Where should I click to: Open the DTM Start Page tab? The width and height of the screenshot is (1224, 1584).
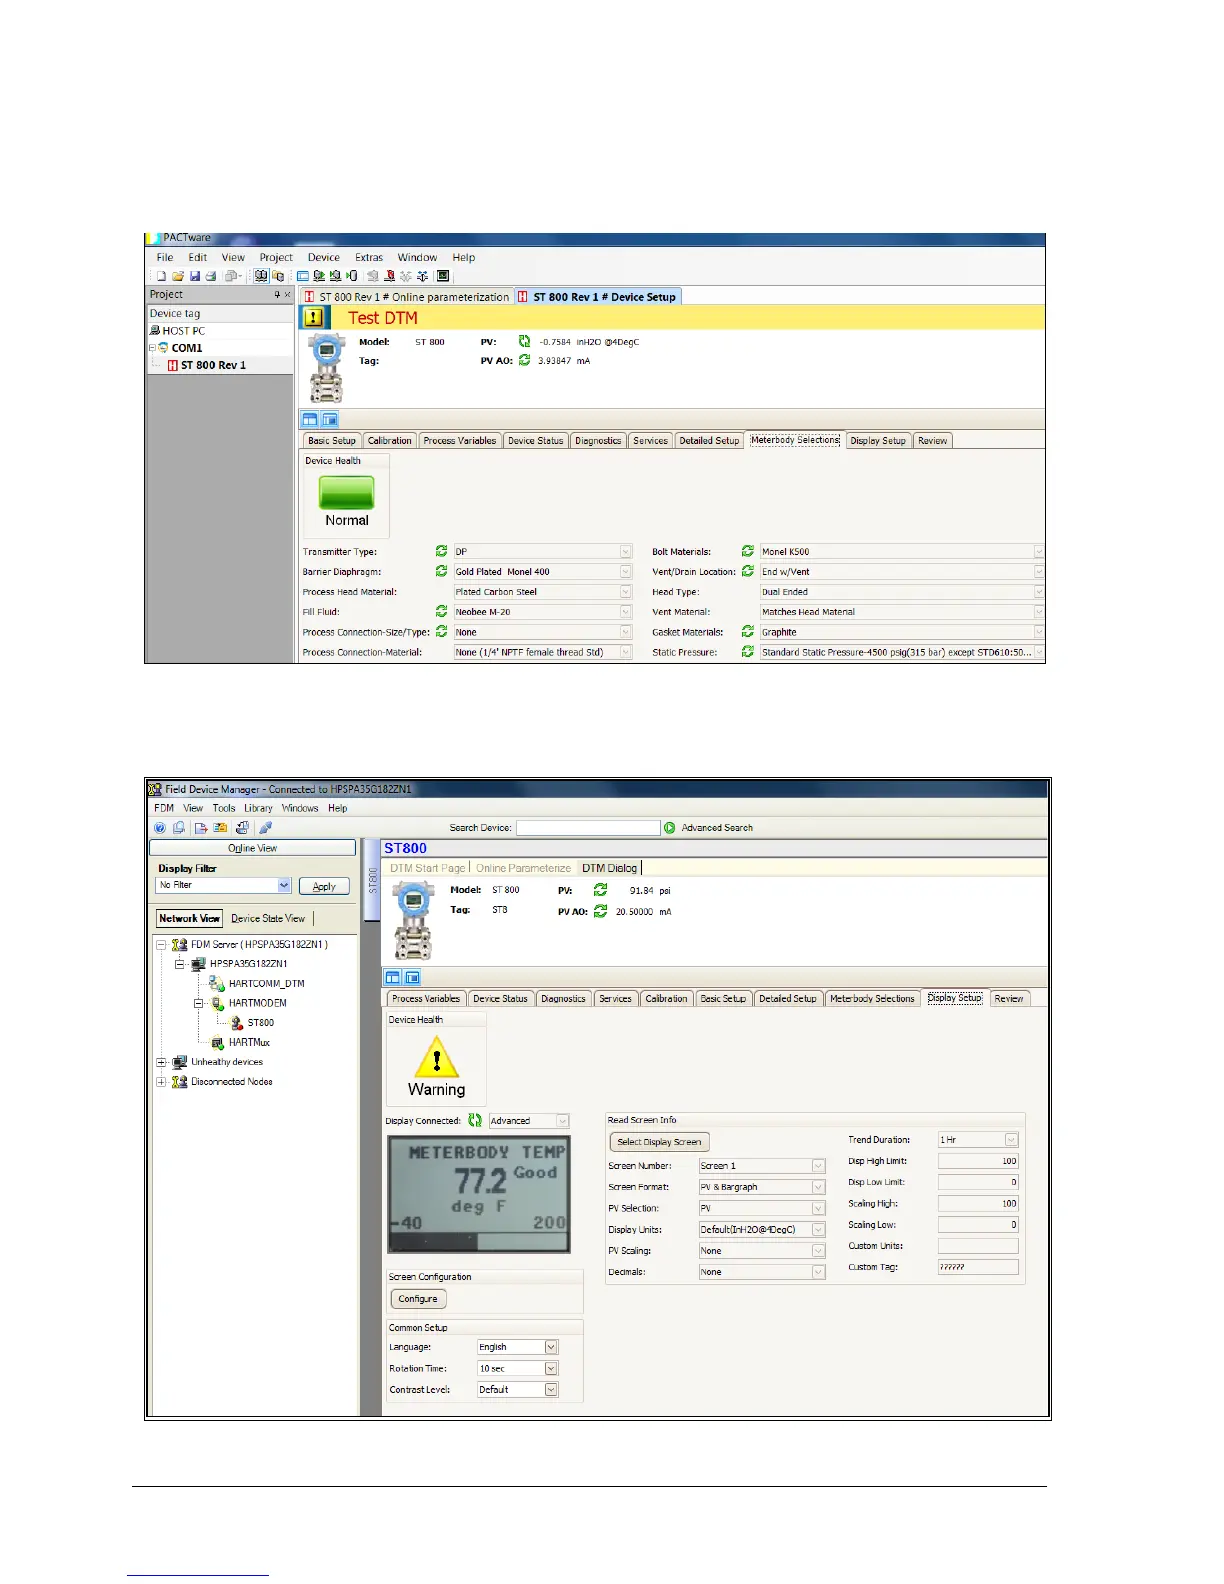428,868
